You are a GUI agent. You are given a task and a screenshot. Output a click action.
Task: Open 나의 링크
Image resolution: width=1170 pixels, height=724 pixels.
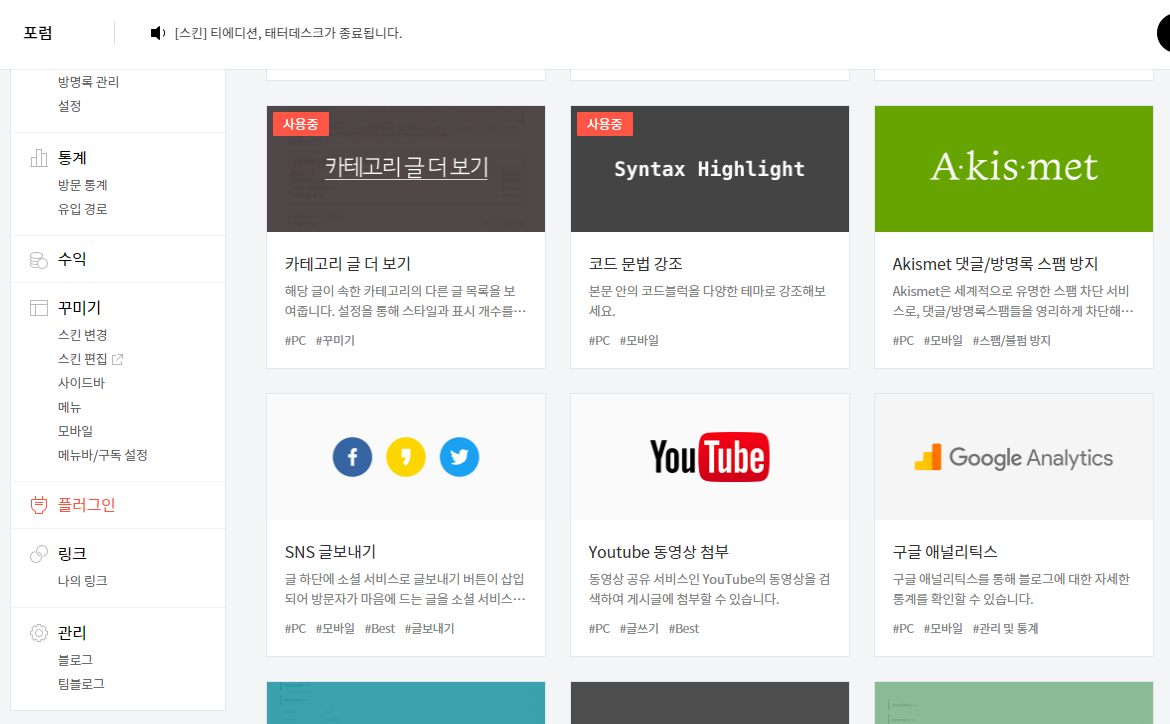coord(83,581)
